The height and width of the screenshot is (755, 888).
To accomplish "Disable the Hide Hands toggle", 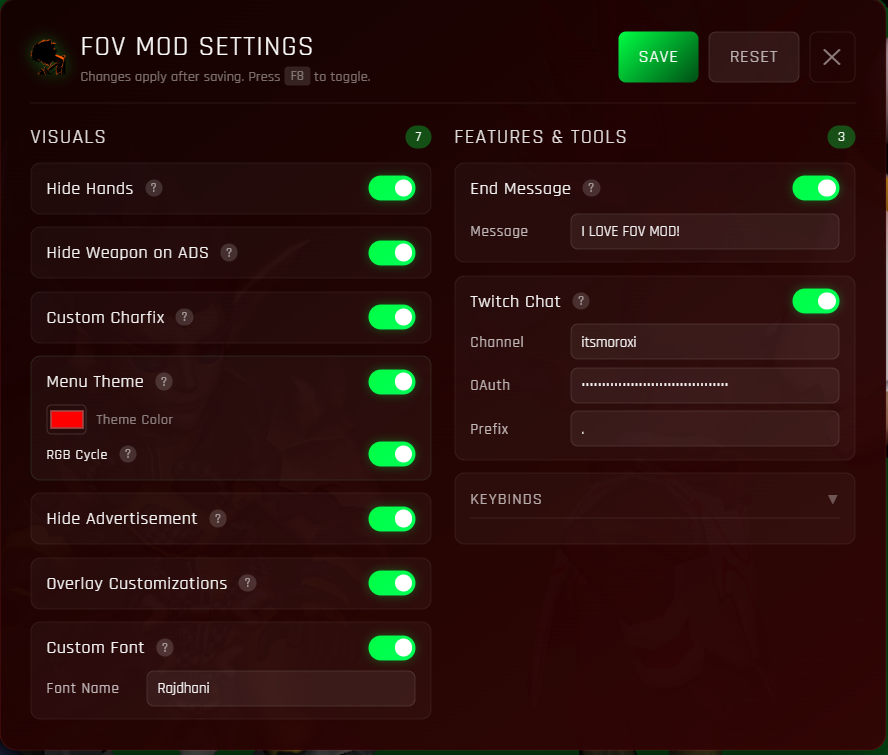I will (392, 188).
